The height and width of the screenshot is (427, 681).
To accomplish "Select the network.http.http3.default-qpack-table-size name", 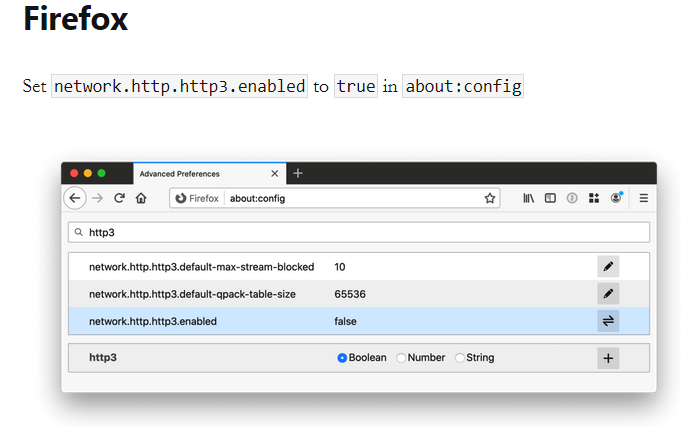I will pyautogui.click(x=192, y=294).
